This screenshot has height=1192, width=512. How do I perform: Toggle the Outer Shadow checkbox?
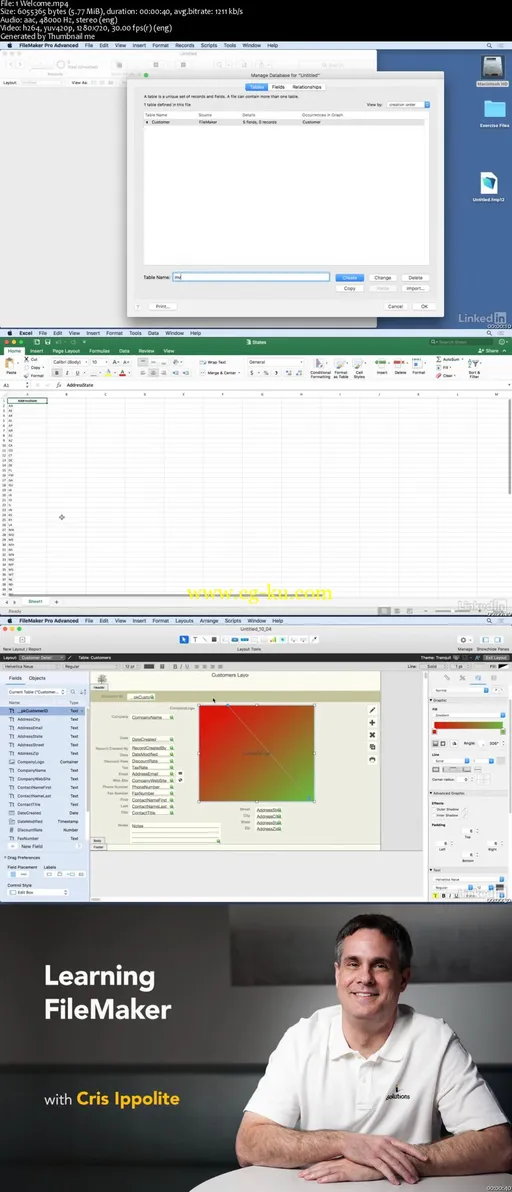click(x=433, y=809)
